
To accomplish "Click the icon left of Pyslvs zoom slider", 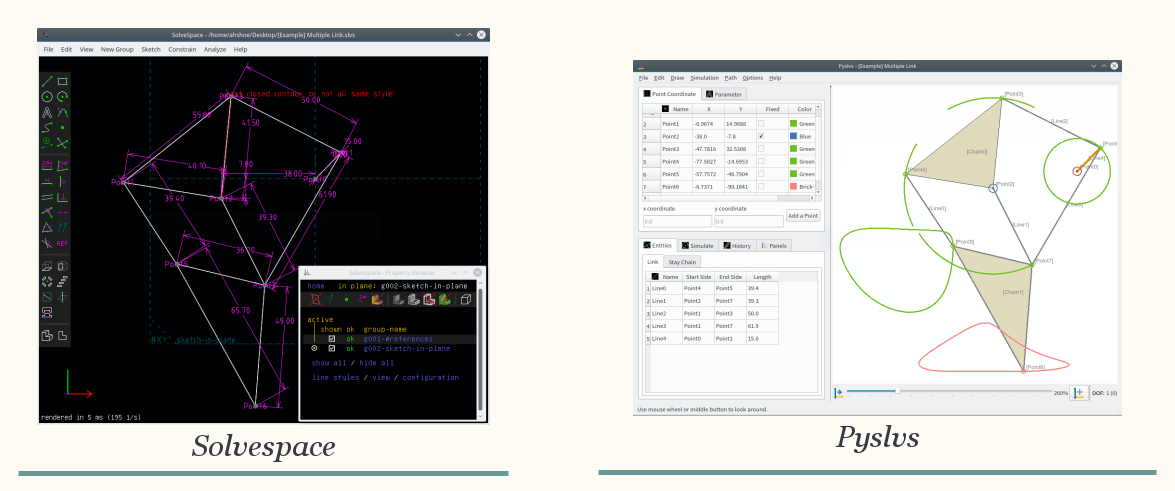I will tap(839, 392).
